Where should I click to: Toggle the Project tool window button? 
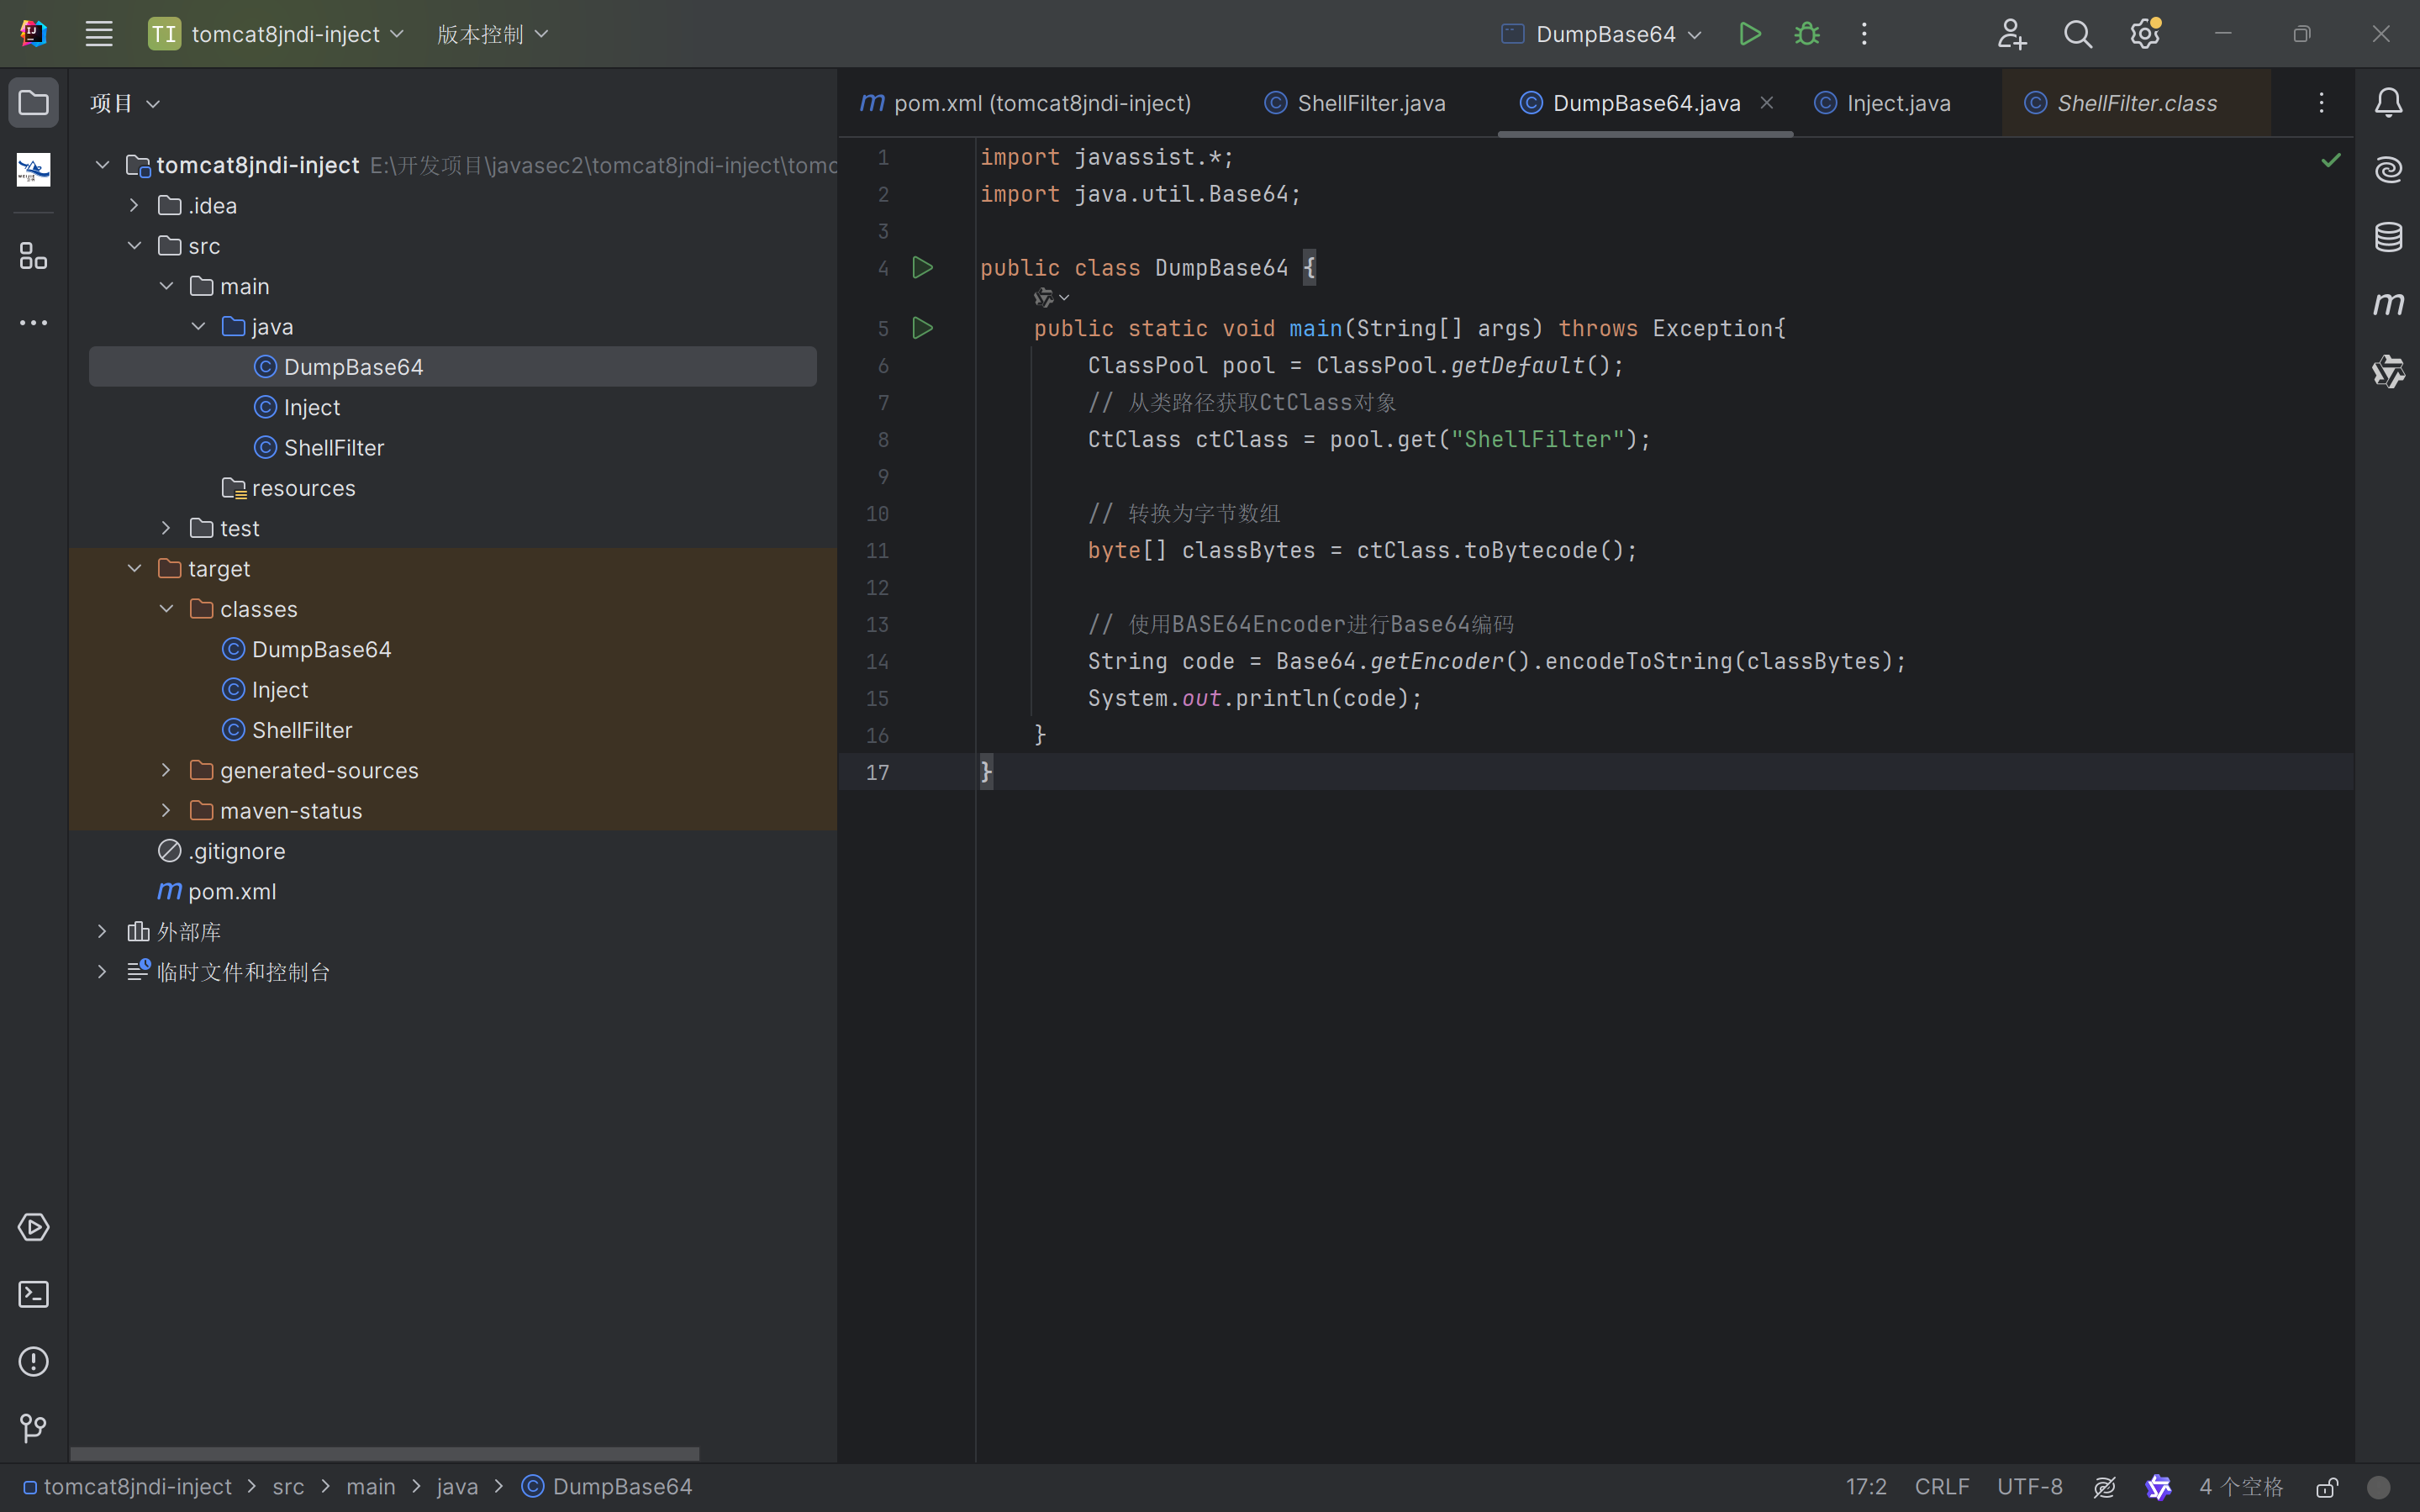coord(33,102)
